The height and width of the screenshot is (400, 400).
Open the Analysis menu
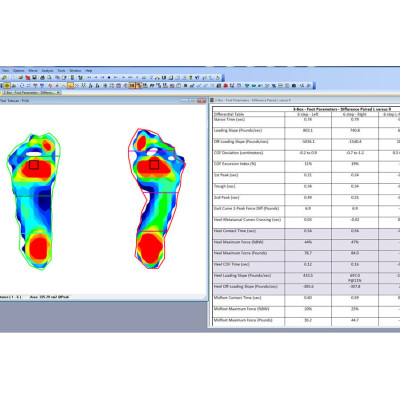[x=47, y=71]
